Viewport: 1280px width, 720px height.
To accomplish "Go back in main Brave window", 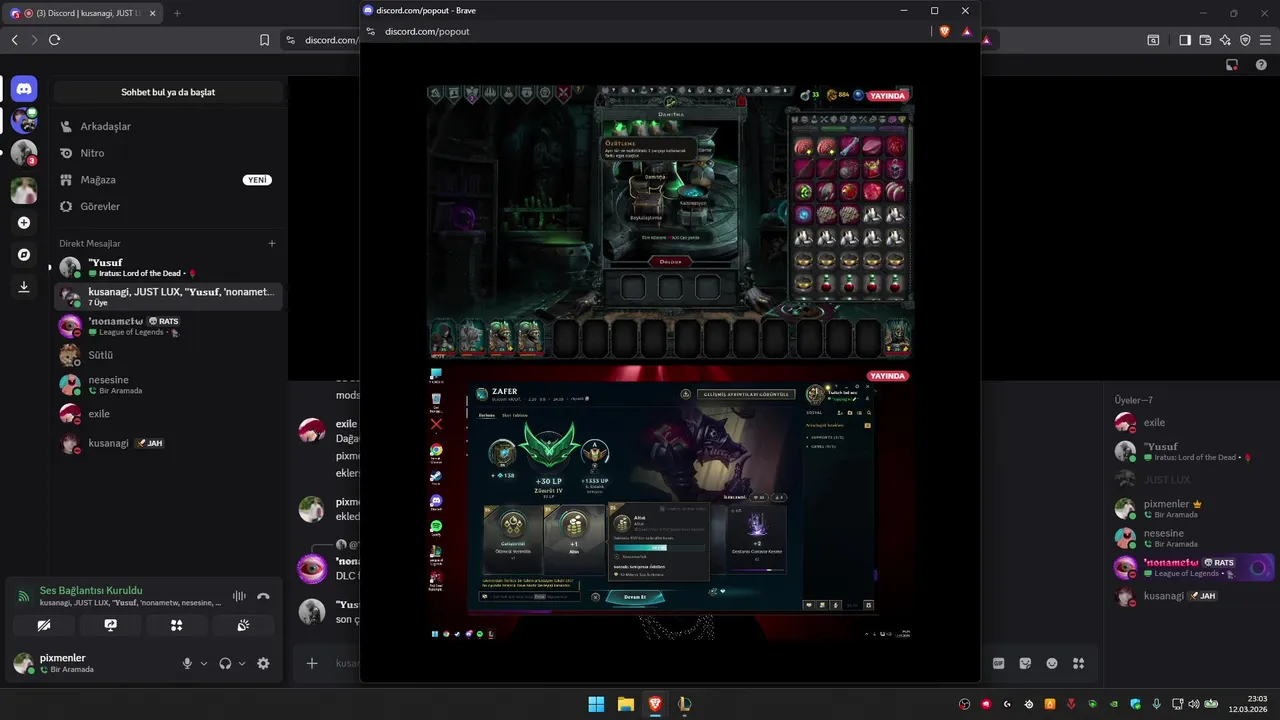I will (x=14, y=40).
